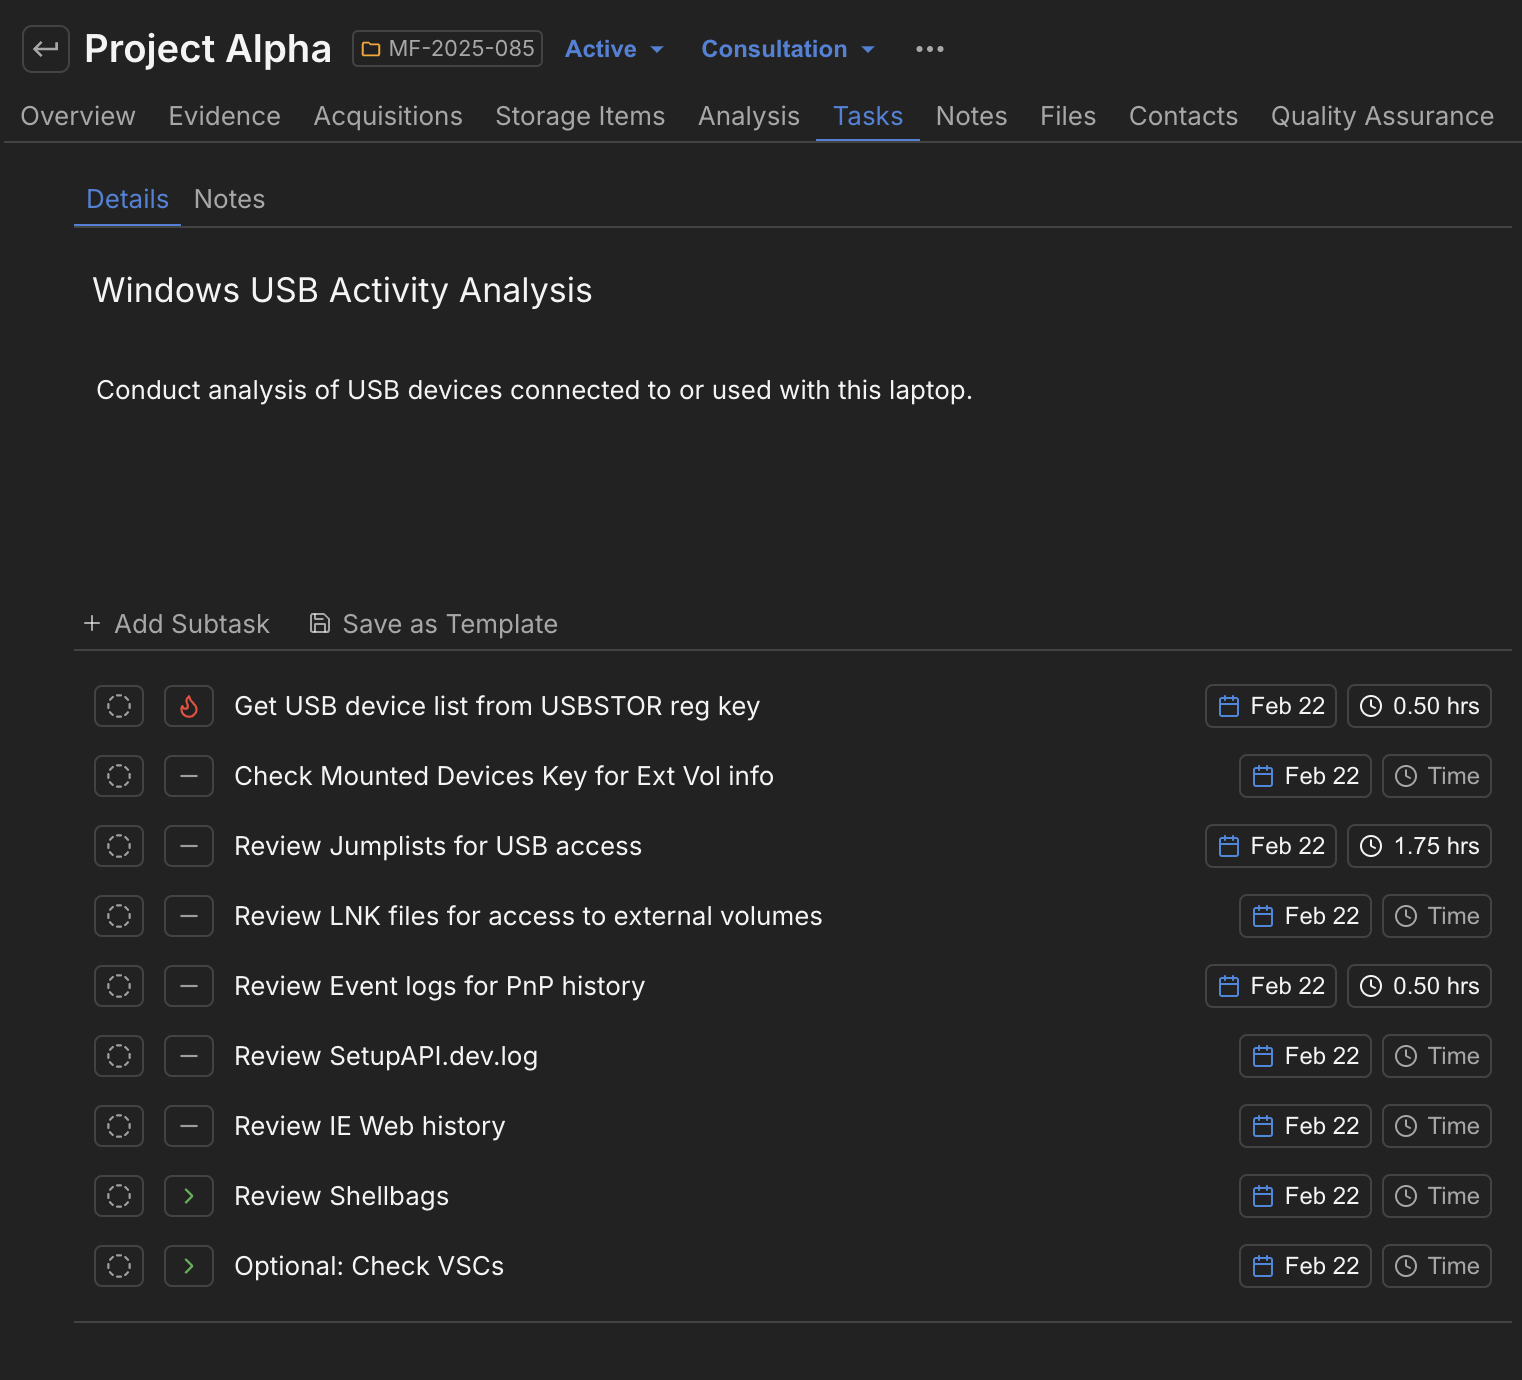
Task: Toggle status circle for Get USB device list
Action: coord(119,706)
